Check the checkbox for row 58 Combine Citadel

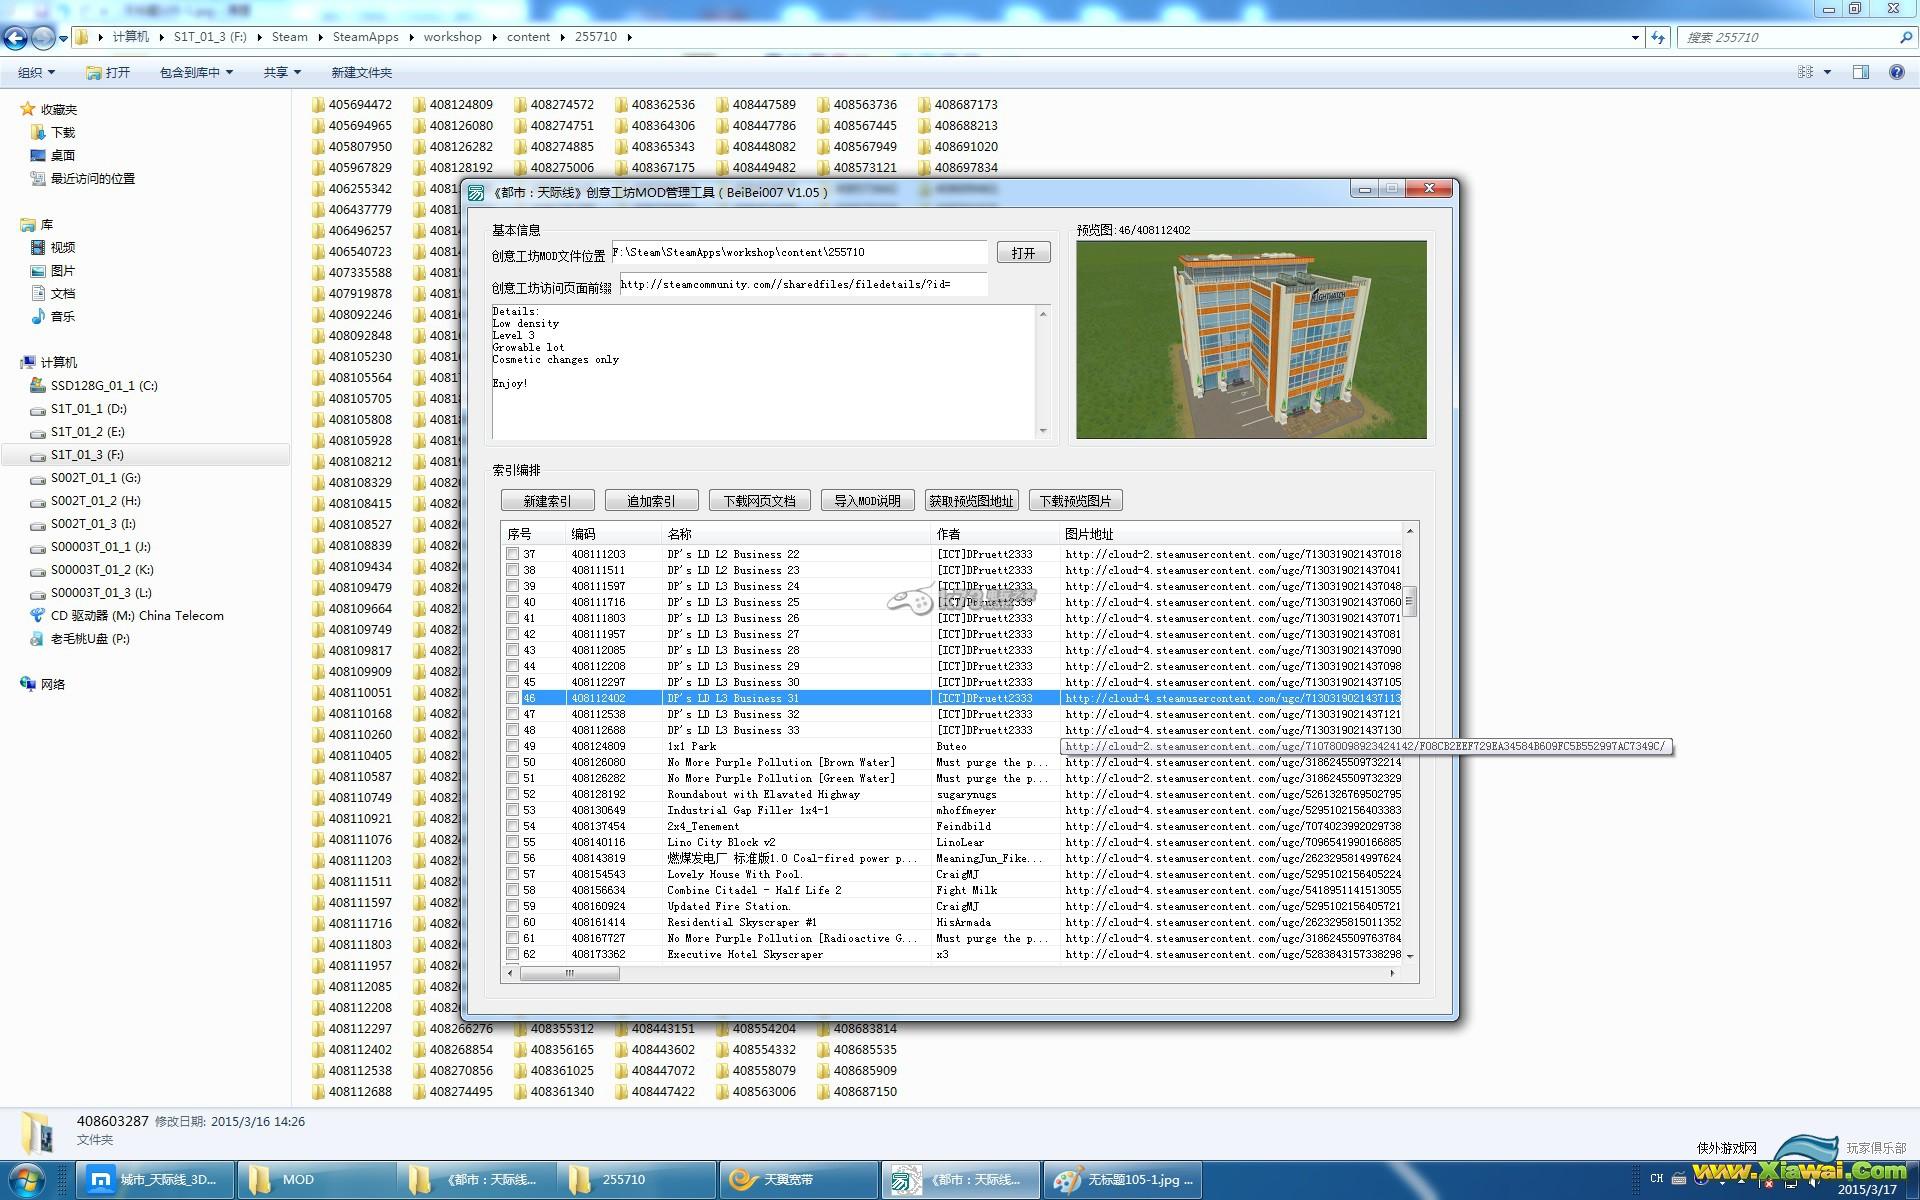[513, 890]
